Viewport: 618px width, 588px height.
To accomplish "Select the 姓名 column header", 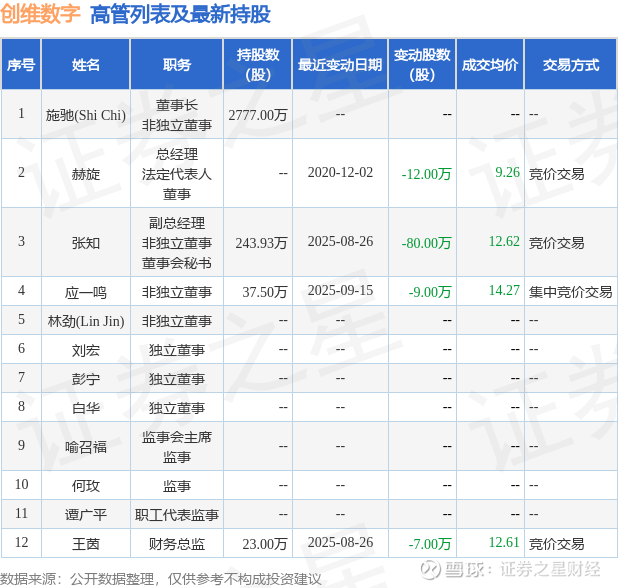I will pyautogui.click(x=86, y=65).
